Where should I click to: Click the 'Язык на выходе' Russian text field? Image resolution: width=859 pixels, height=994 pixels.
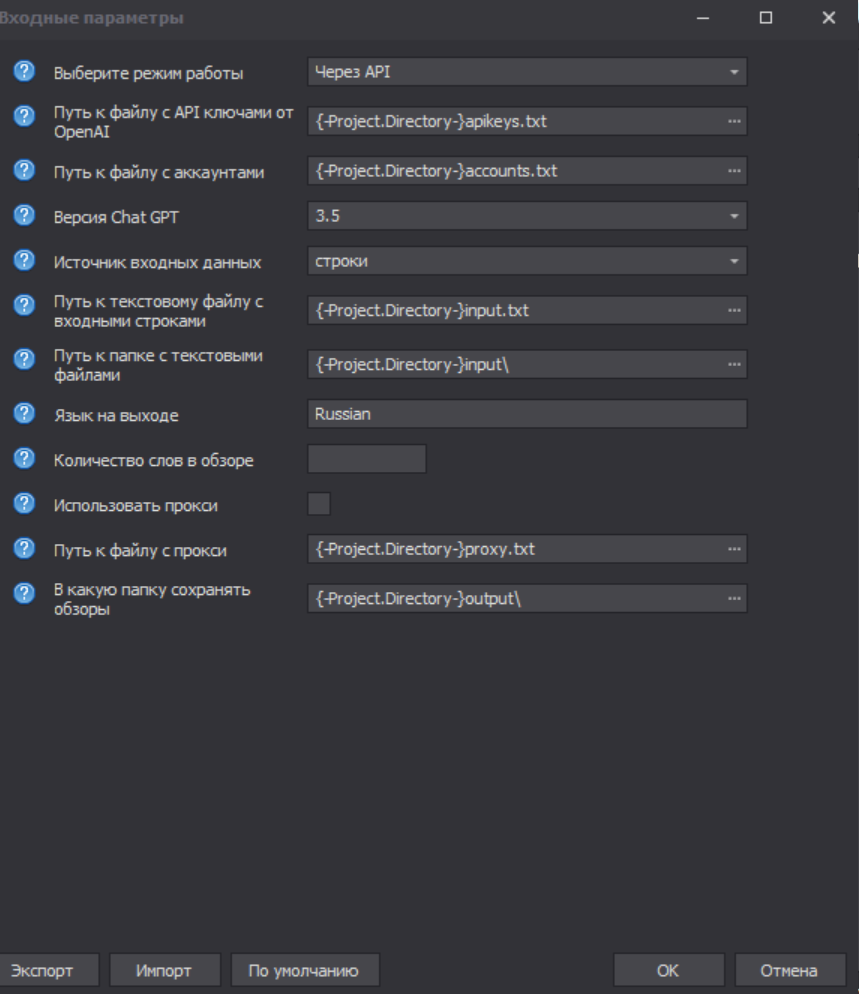tap(527, 414)
